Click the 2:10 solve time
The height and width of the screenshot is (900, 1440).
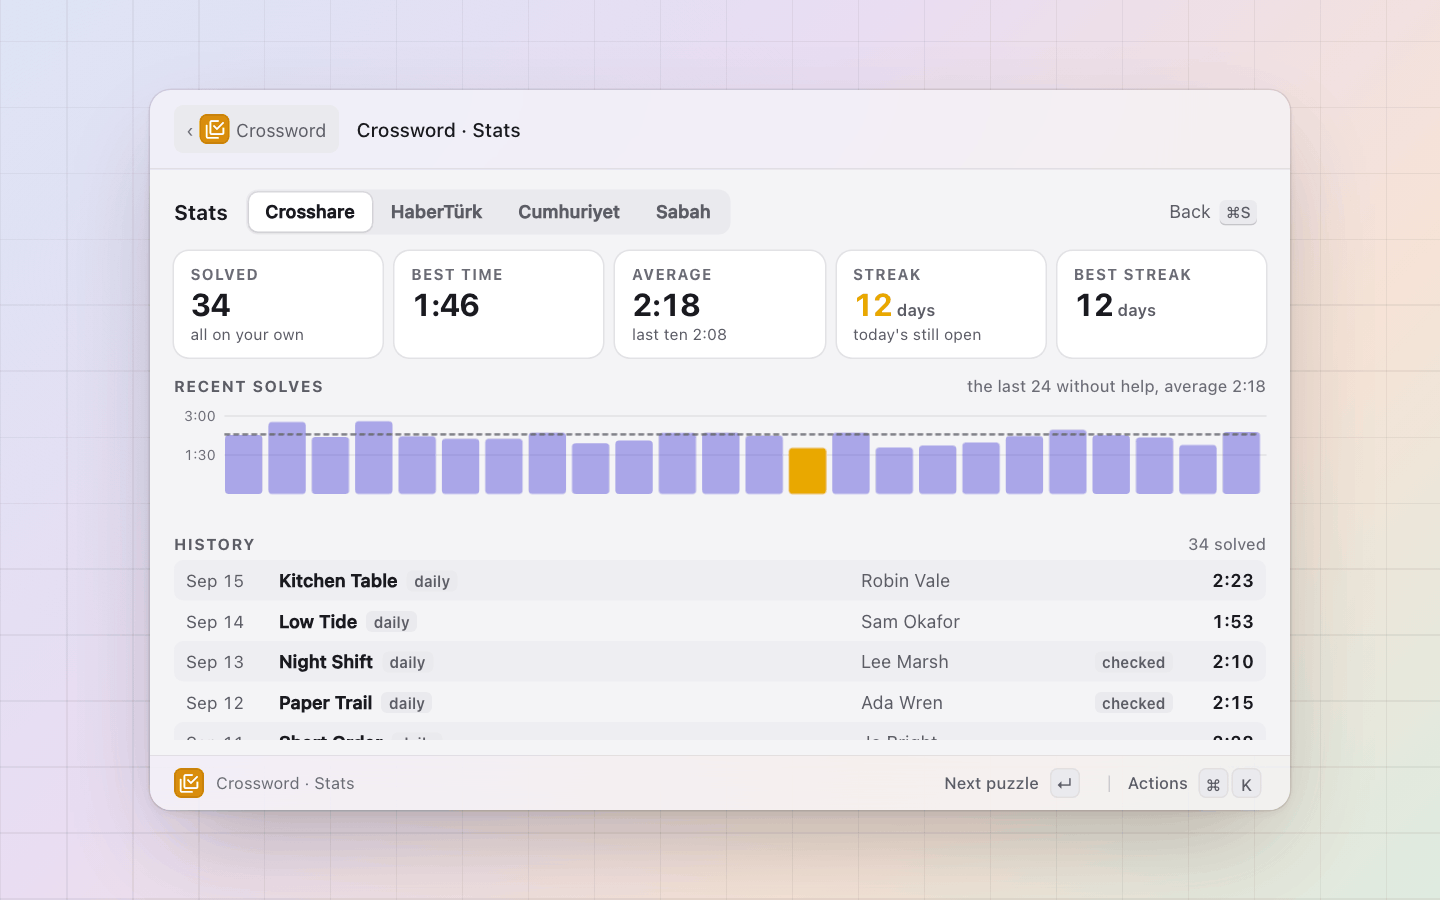pyautogui.click(x=1233, y=662)
